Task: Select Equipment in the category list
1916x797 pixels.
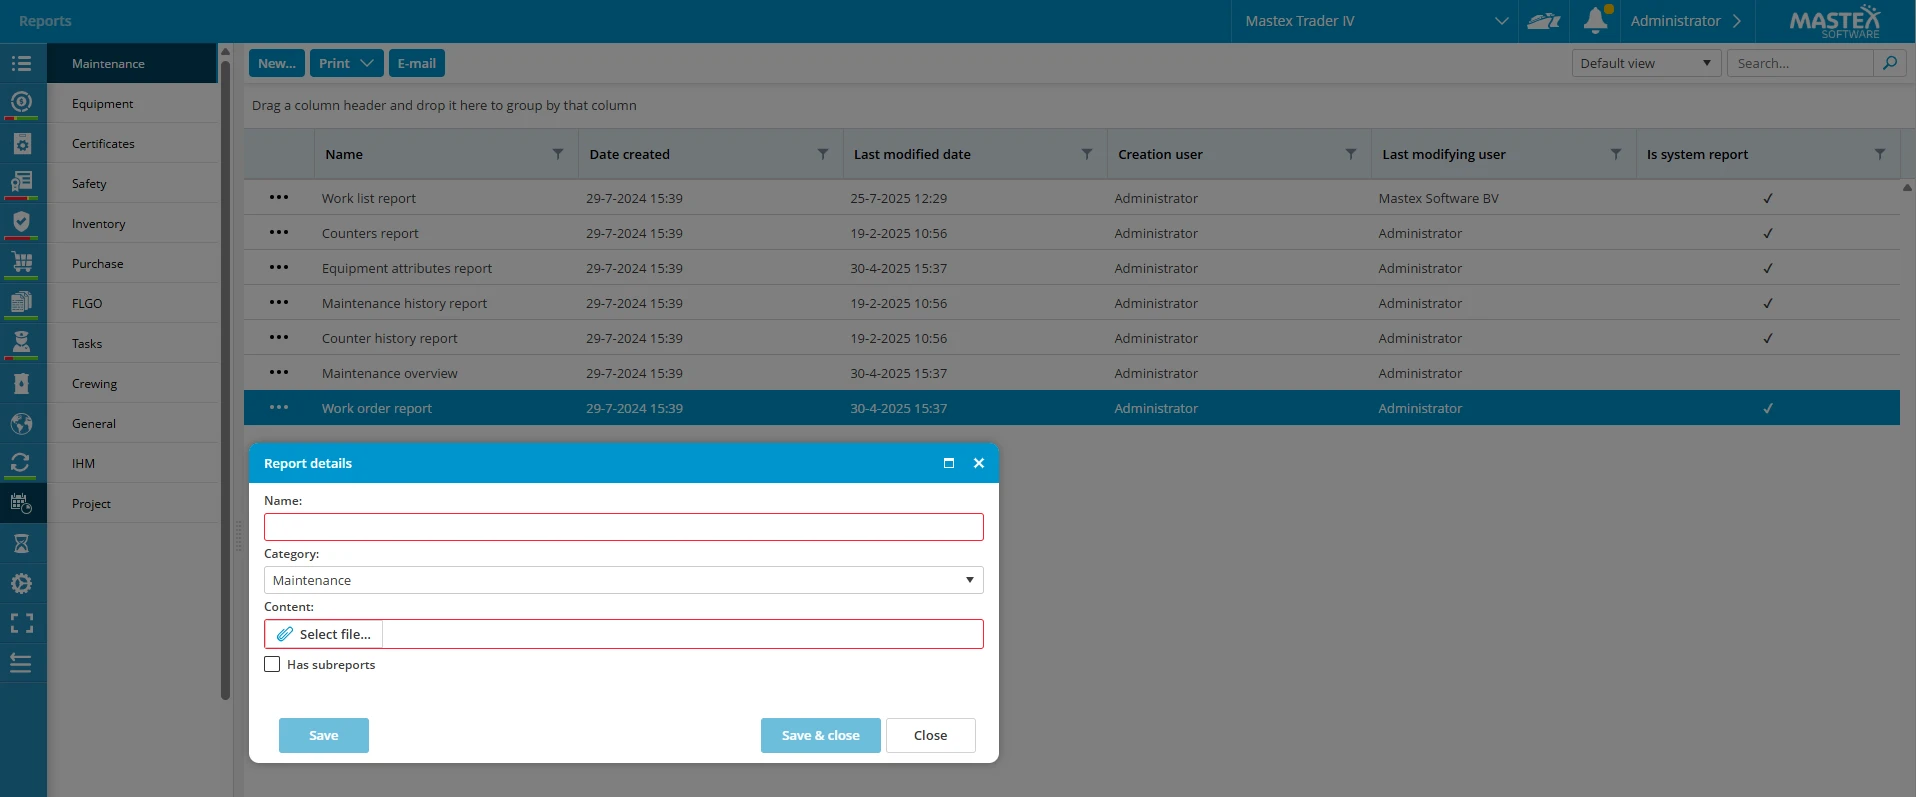Action: (x=102, y=103)
